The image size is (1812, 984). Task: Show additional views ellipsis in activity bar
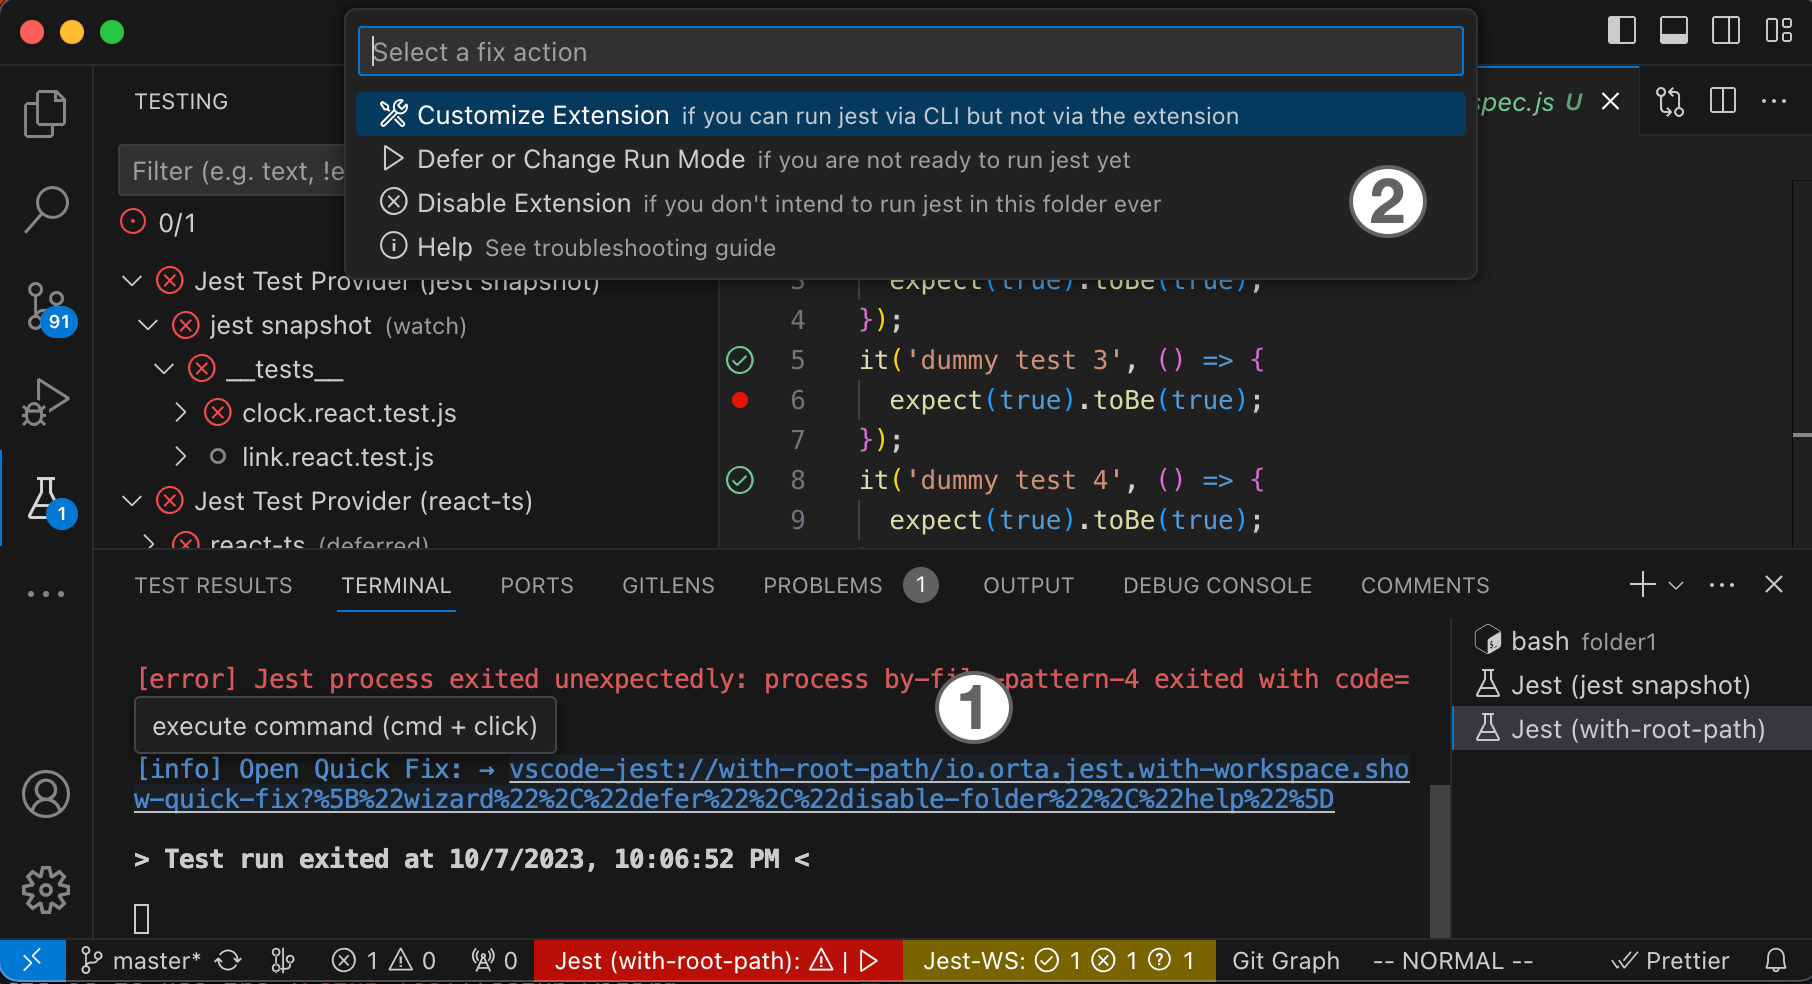46,593
